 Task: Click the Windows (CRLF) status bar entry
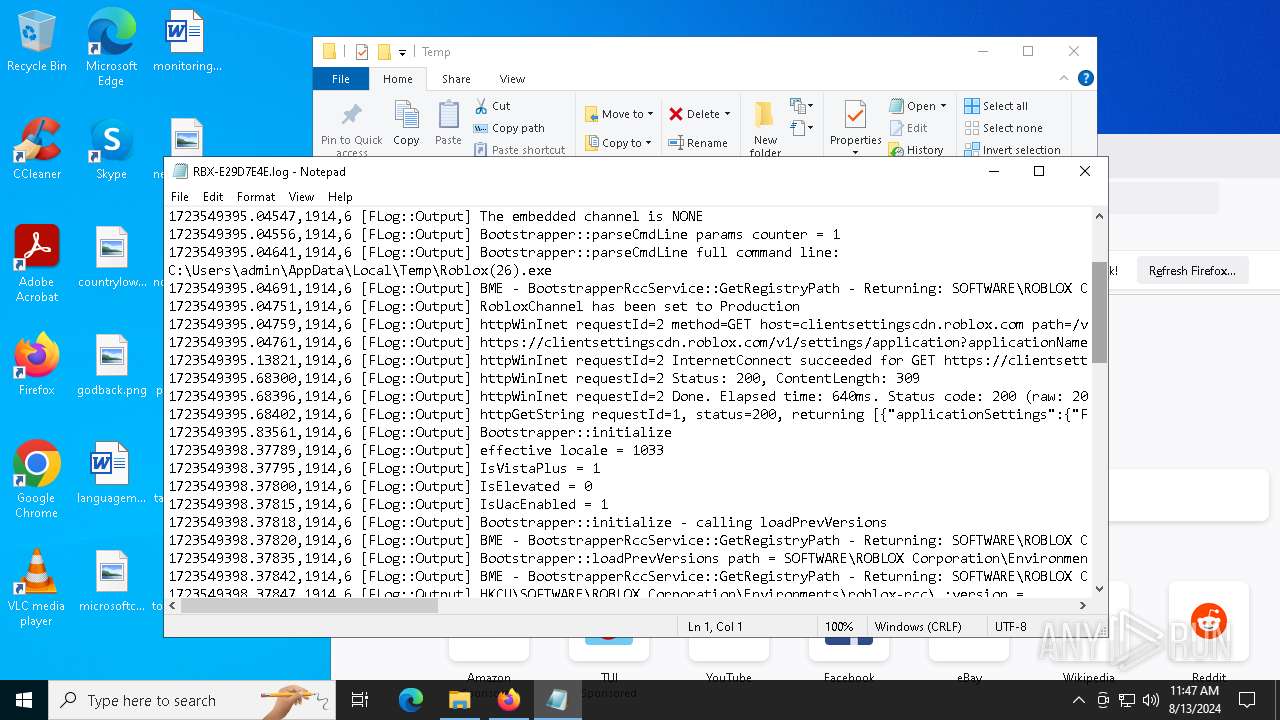point(918,627)
